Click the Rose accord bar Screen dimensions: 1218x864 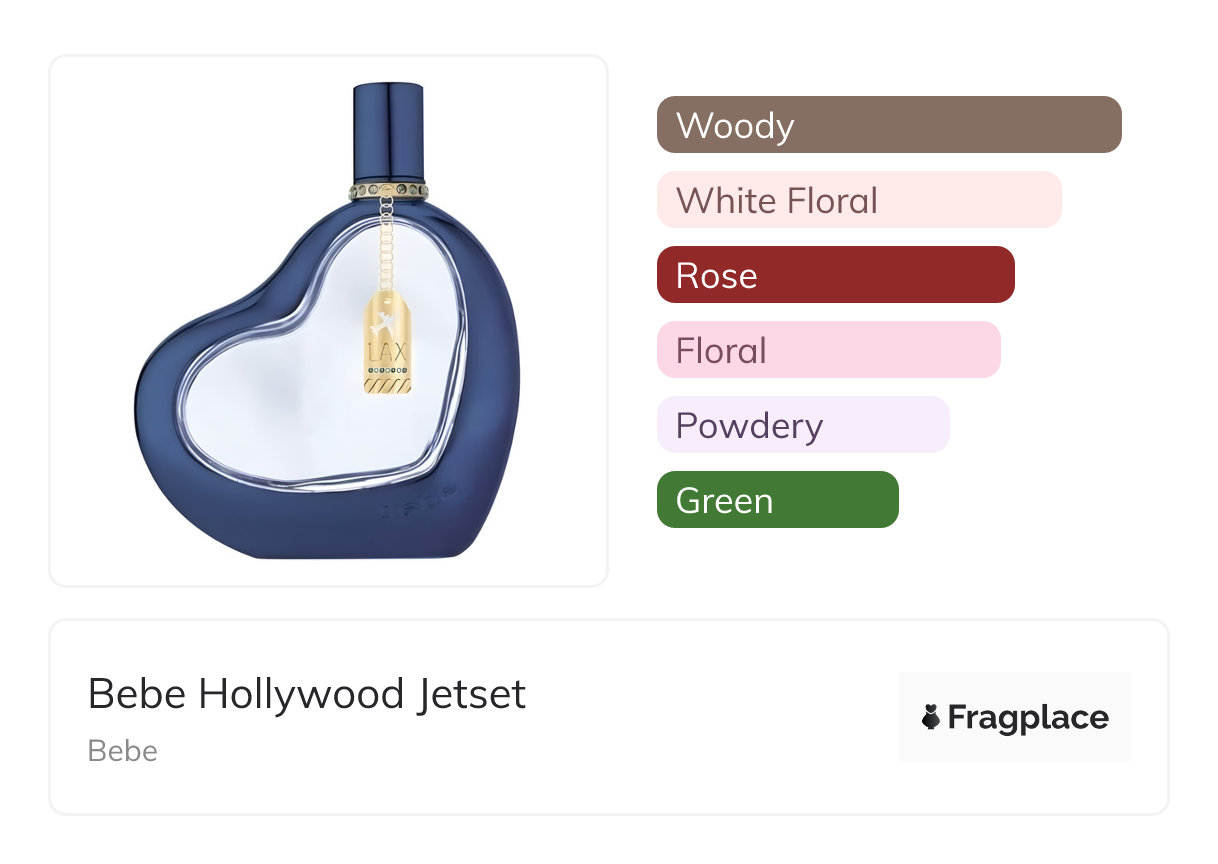(x=836, y=275)
